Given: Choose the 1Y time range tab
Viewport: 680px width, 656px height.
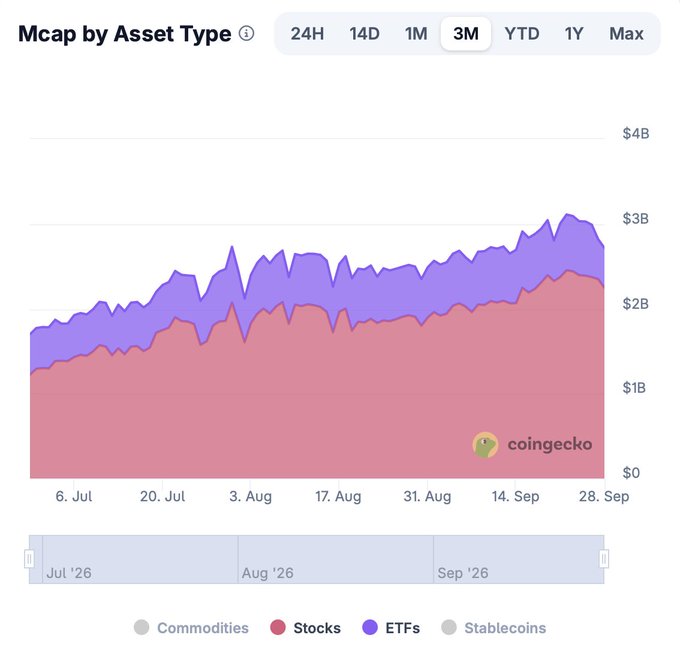Looking at the screenshot, I should click(x=574, y=34).
